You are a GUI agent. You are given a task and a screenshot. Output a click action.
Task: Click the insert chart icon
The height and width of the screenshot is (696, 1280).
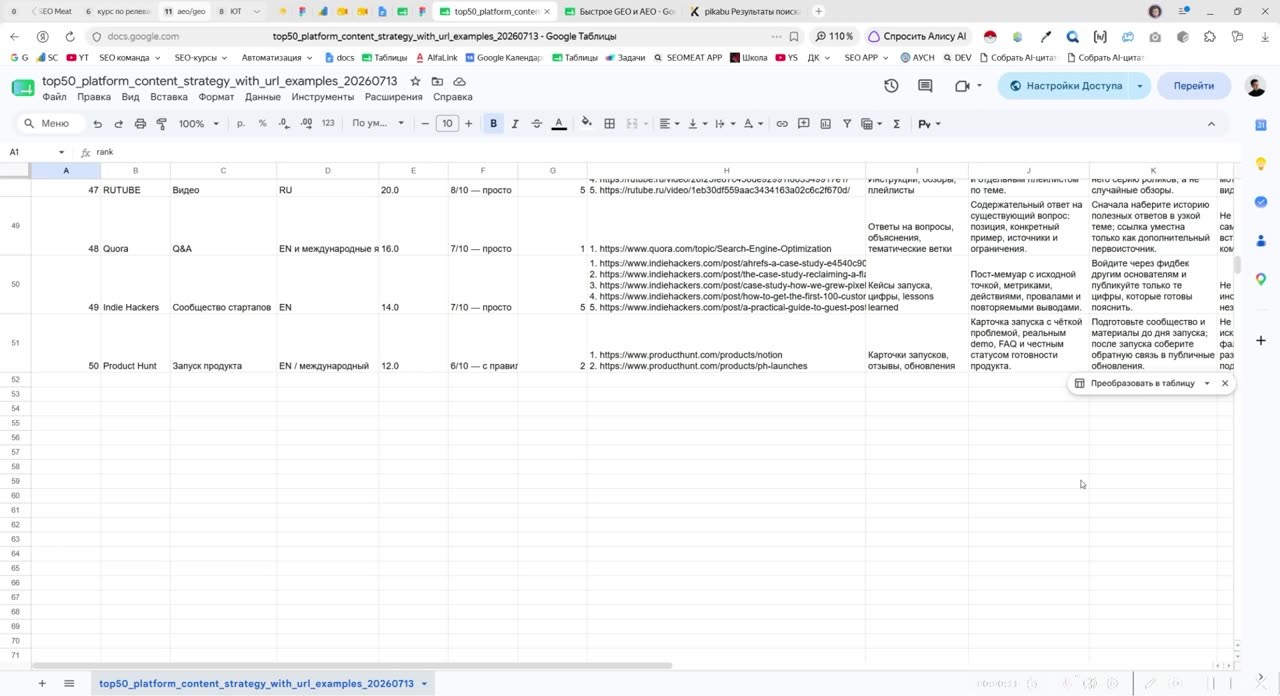[825, 124]
